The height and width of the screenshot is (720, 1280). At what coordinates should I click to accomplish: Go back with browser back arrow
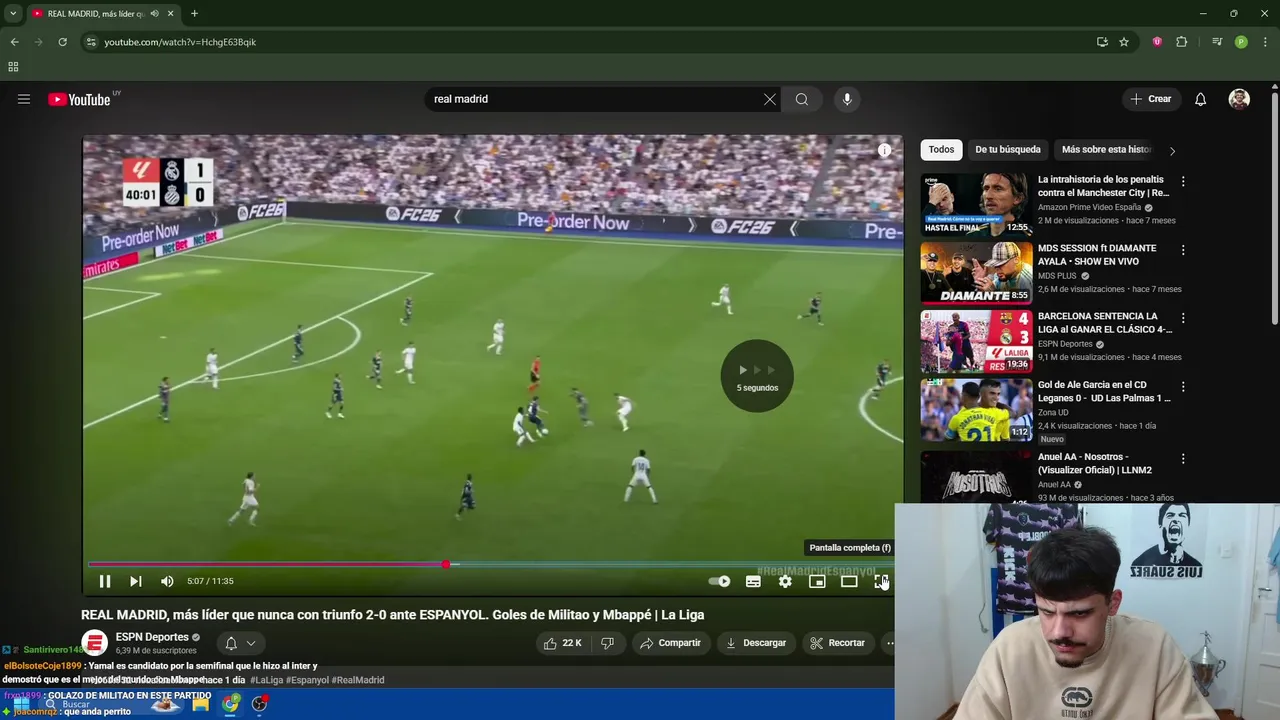point(14,42)
